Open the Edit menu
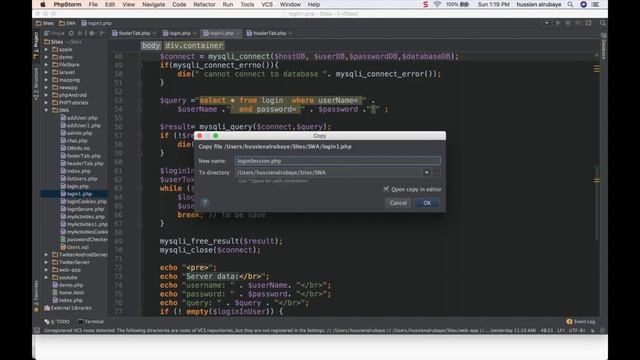Viewport: 640px width, 360px height. [x=110, y=4]
